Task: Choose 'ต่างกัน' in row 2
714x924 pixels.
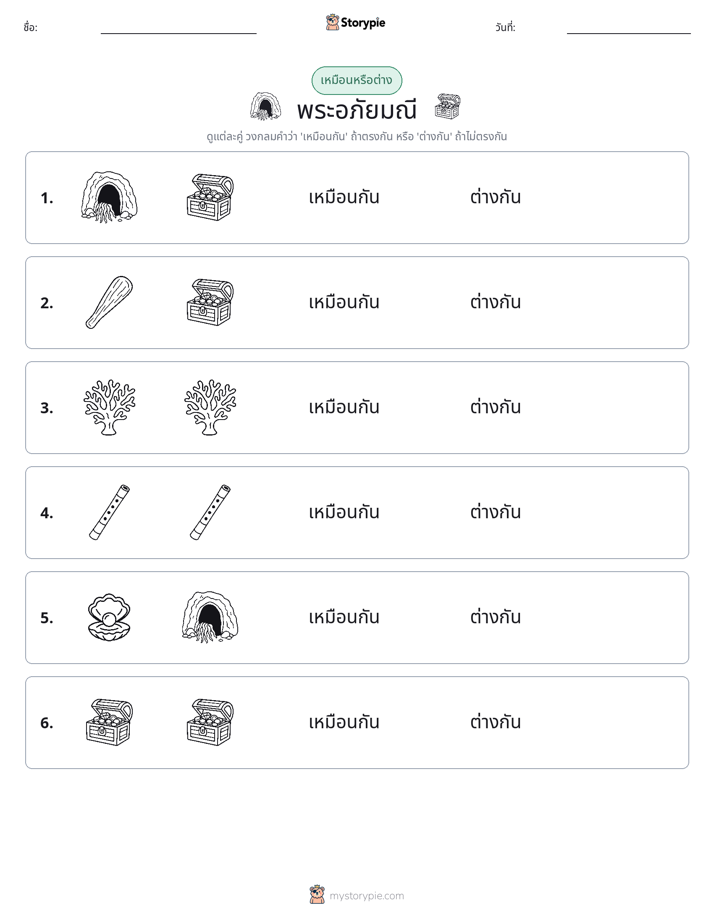Action: (495, 302)
